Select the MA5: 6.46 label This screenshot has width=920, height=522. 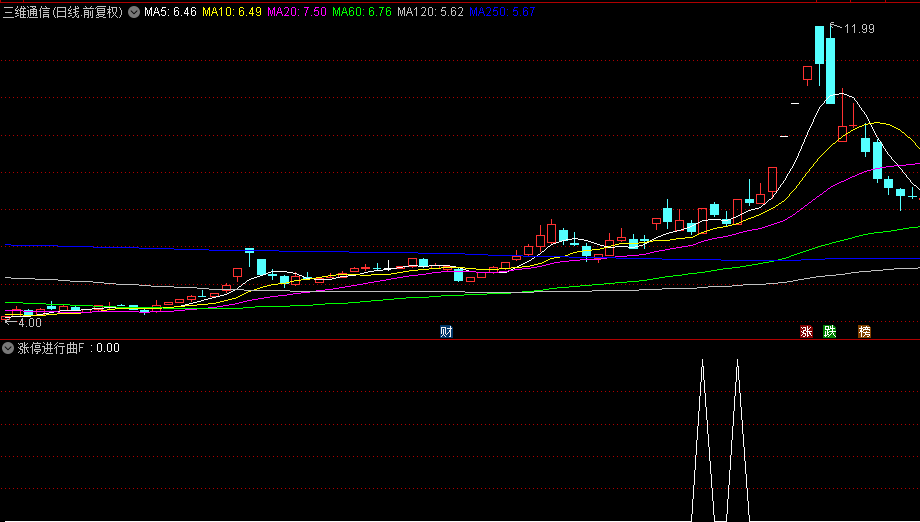point(169,13)
